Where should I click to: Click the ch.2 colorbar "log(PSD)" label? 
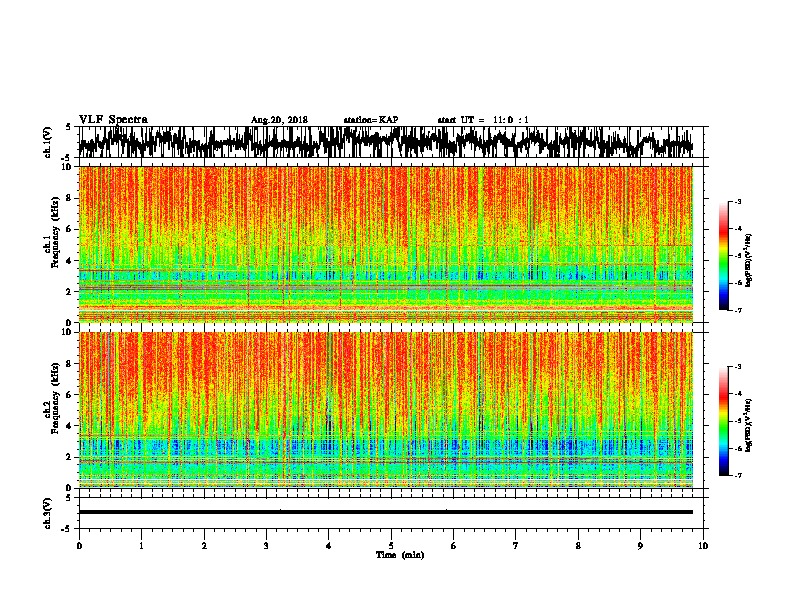tap(749, 425)
